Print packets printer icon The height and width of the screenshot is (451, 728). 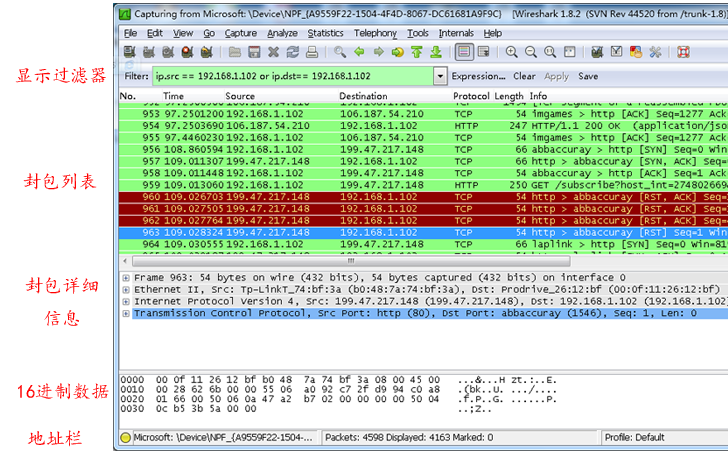click(312, 52)
